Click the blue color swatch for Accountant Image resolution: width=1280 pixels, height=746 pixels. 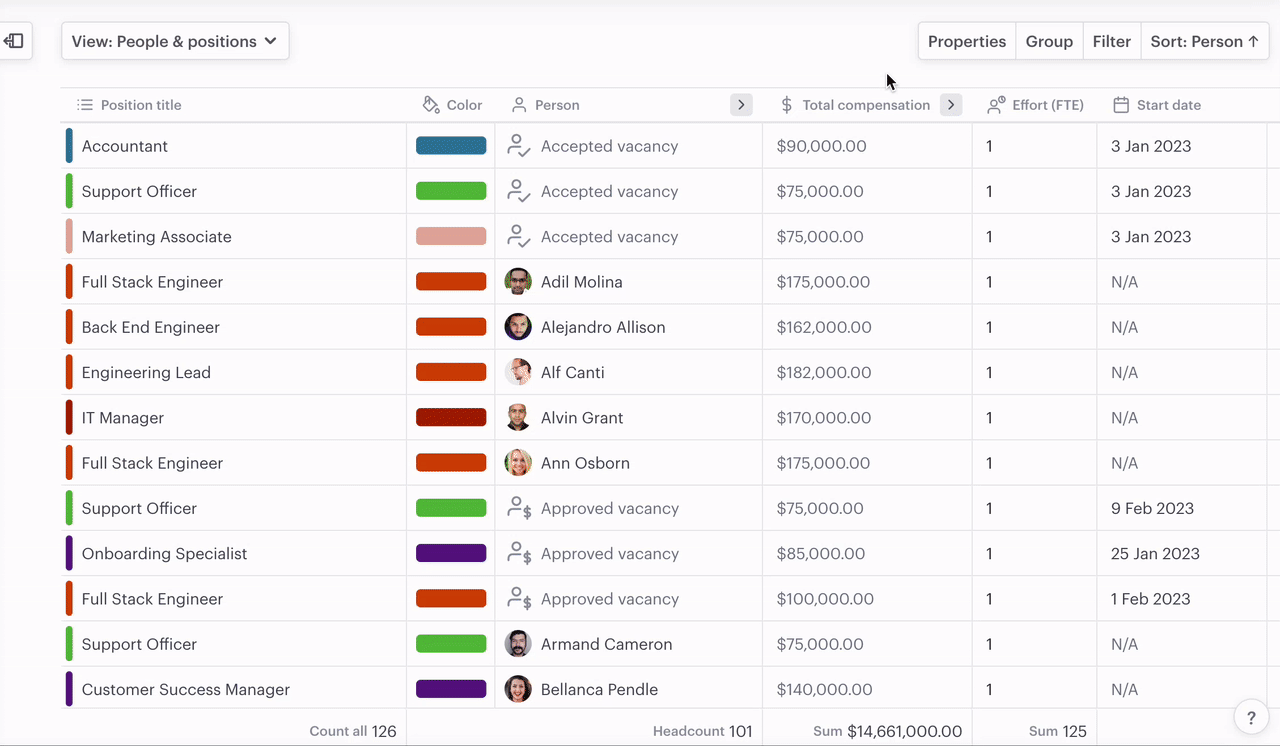coord(451,146)
